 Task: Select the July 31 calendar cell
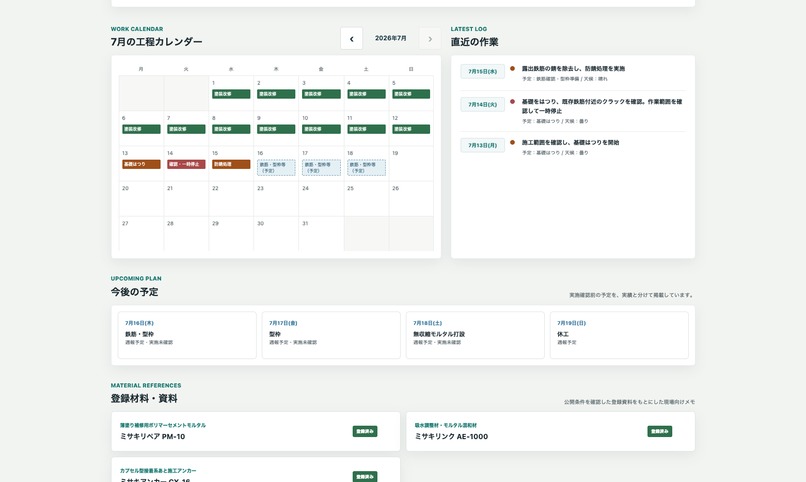(321, 234)
